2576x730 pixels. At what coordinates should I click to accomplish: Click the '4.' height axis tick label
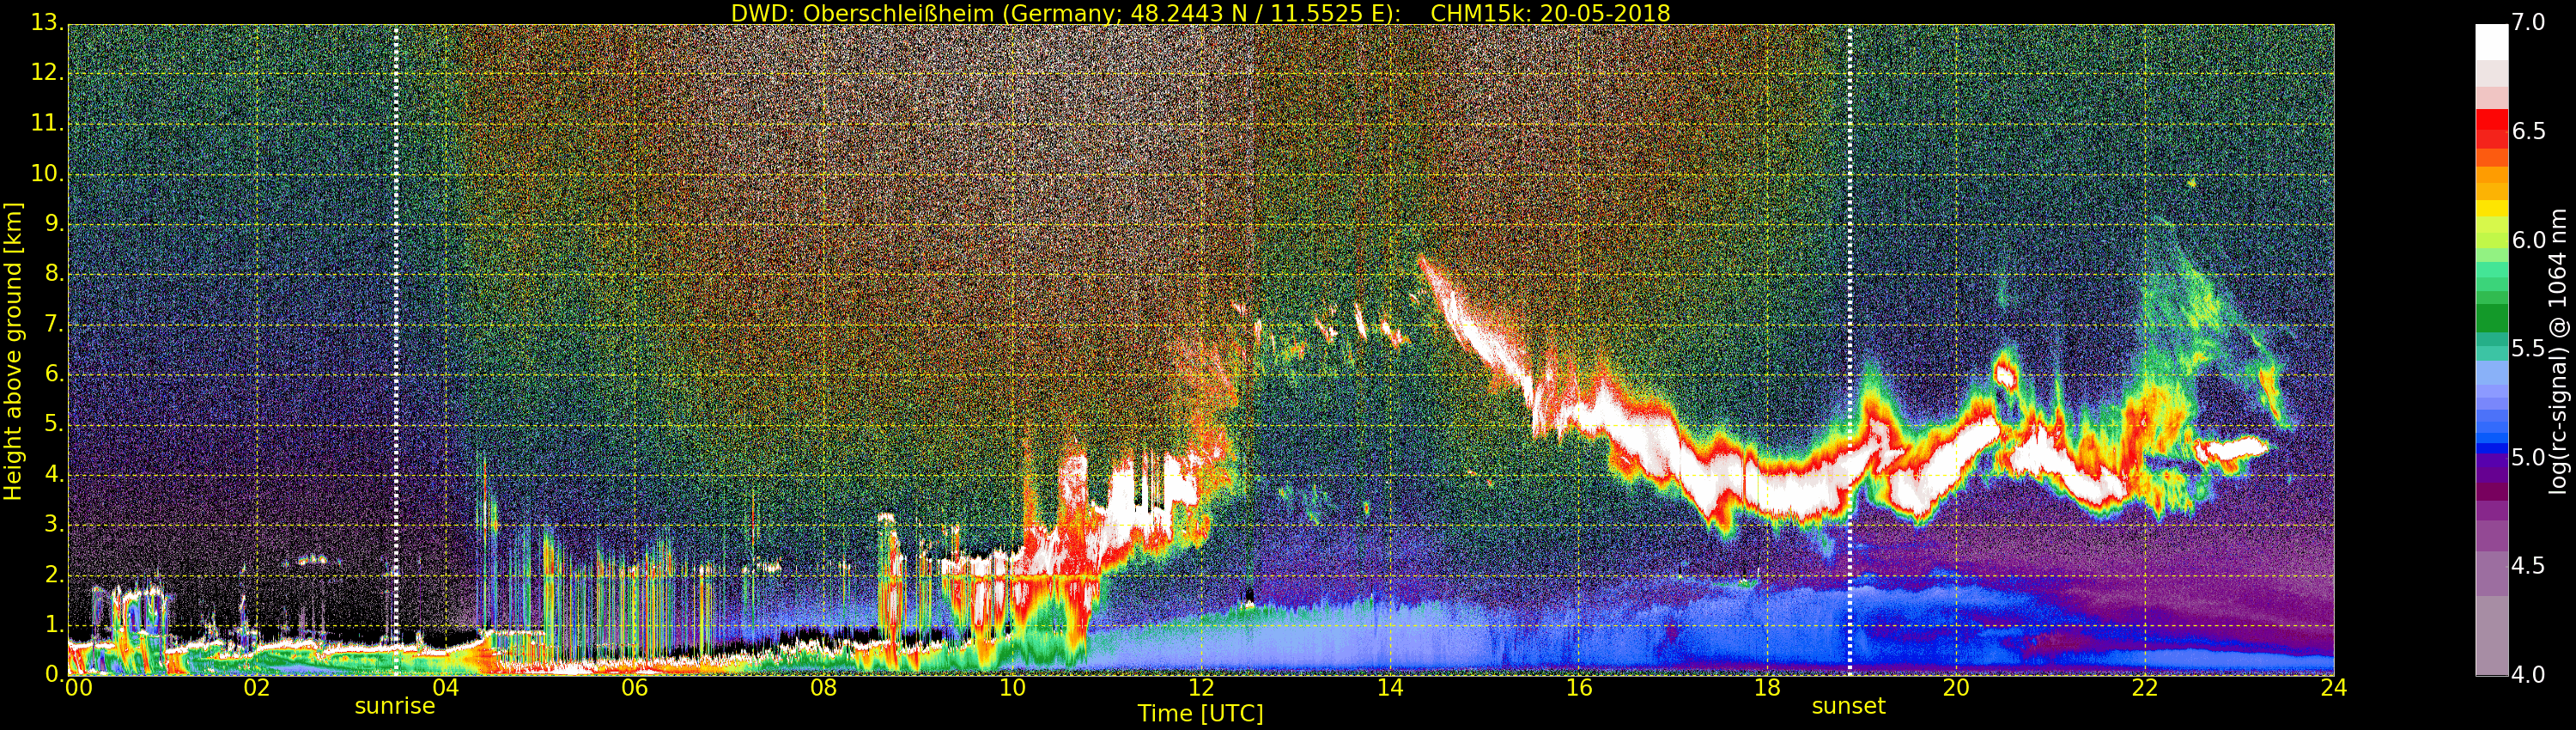click(x=53, y=475)
